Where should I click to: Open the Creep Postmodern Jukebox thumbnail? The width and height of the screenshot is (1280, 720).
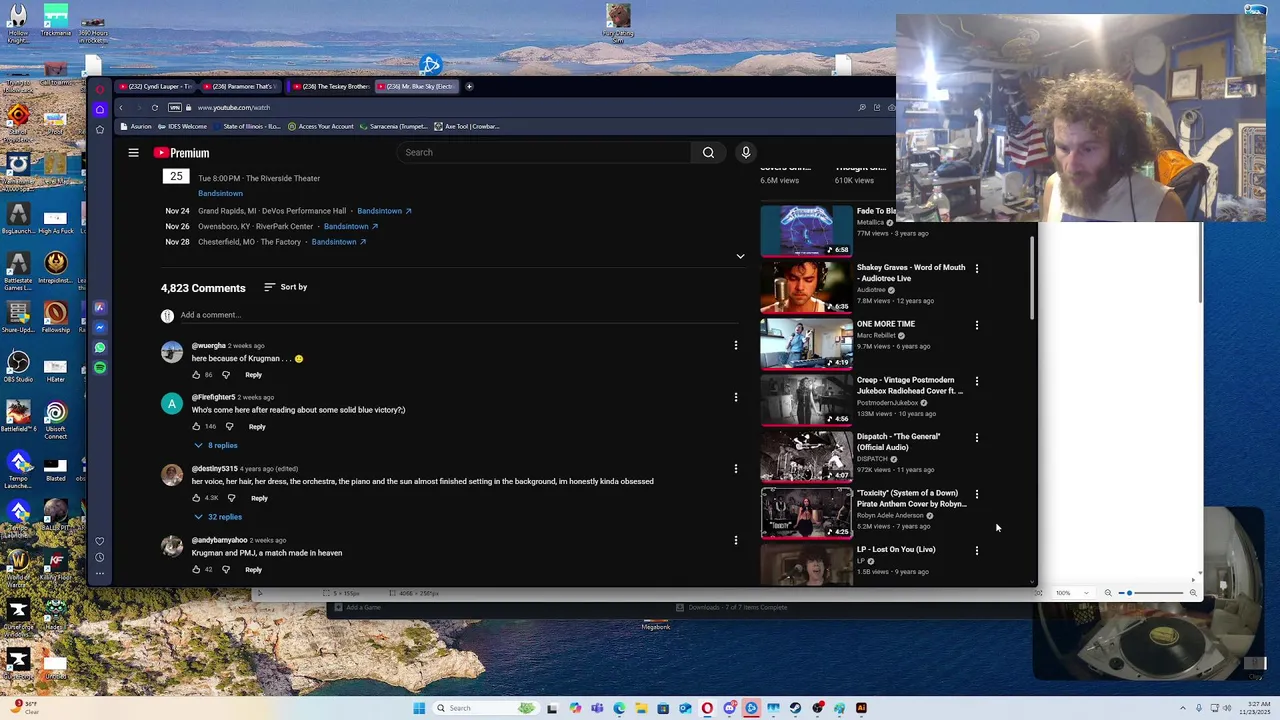click(x=806, y=399)
